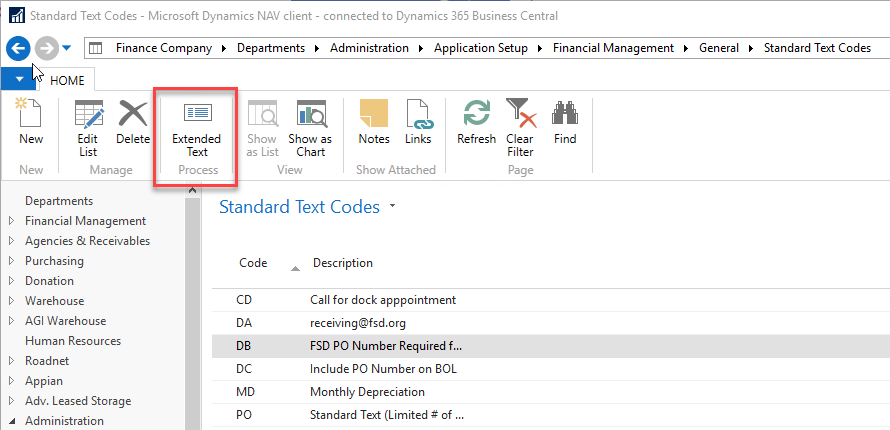The width and height of the screenshot is (890, 430).
Task: Expand the Donation tree node
Action: coord(12,281)
